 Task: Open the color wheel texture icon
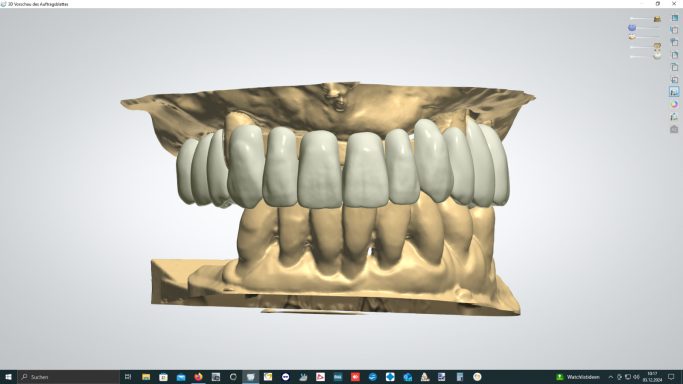pos(674,104)
